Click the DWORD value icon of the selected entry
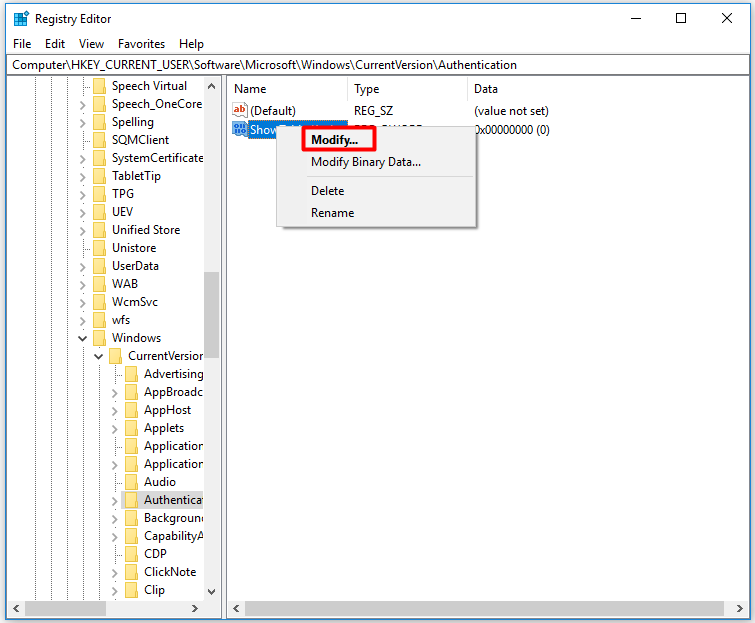 [x=240, y=129]
